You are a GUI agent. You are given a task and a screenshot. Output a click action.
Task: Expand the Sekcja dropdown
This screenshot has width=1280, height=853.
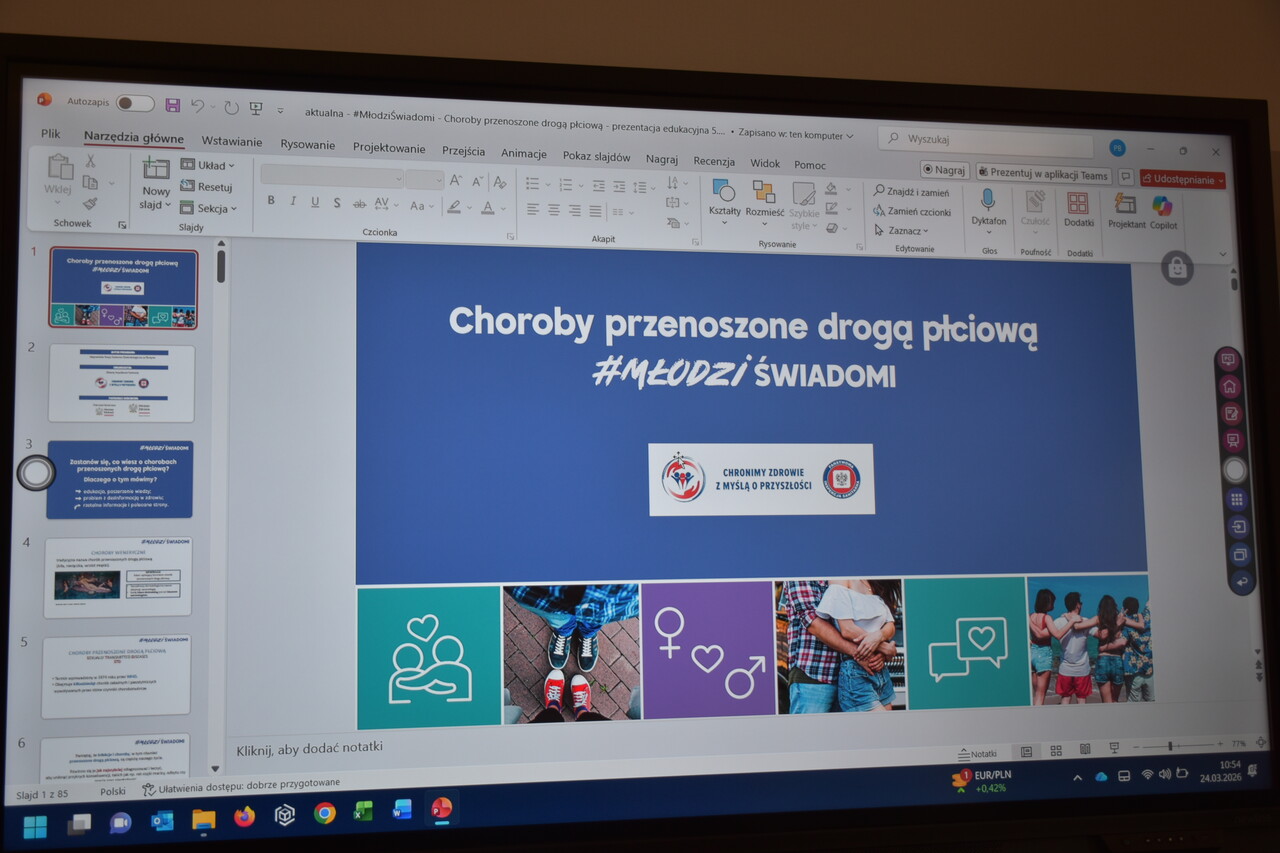click(x=209, y=209)
